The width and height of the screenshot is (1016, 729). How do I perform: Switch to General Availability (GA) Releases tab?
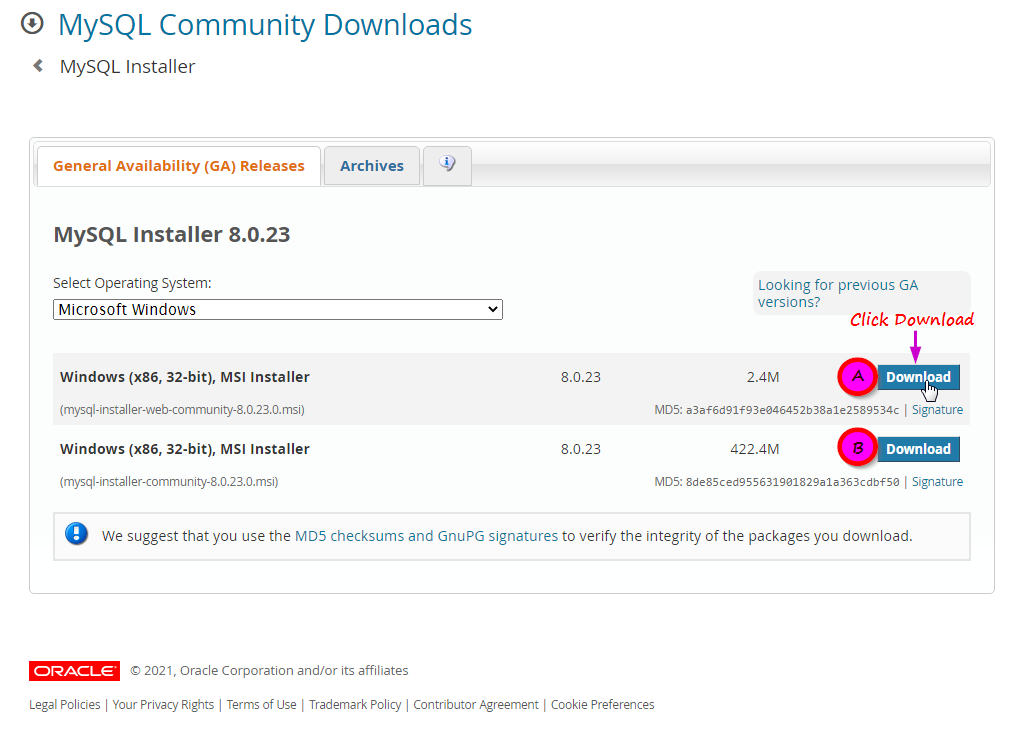point(179,166)
